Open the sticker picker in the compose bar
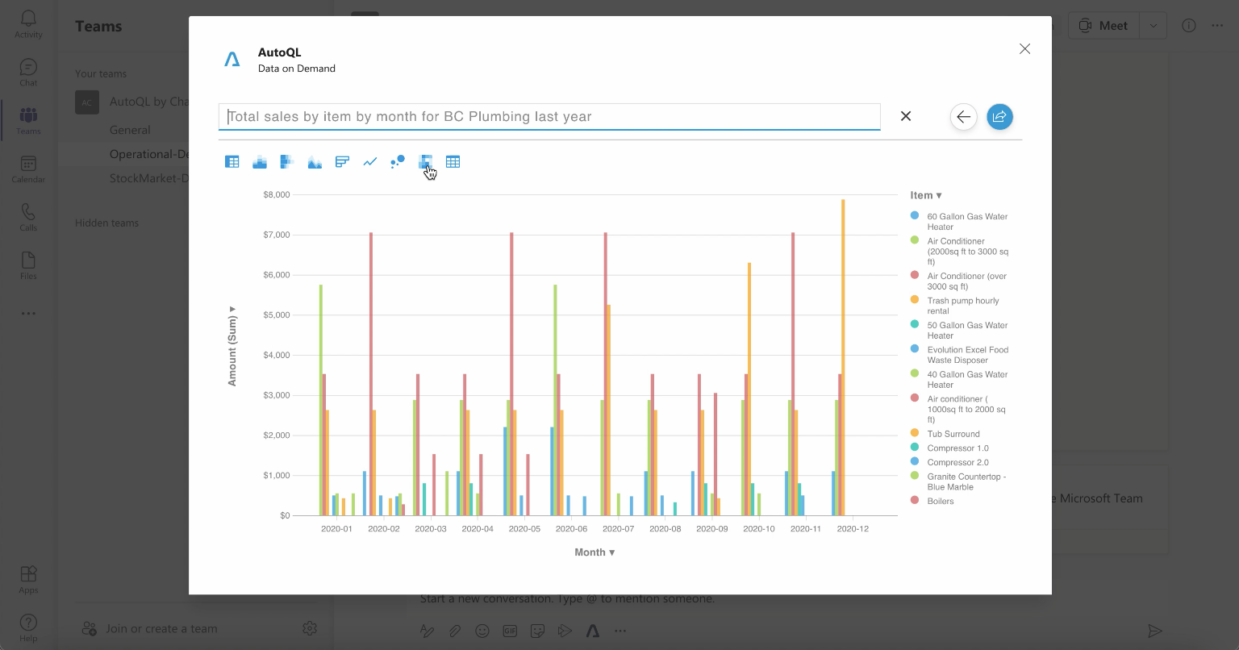Screen dimensions: 1239x650 (538, 631)
